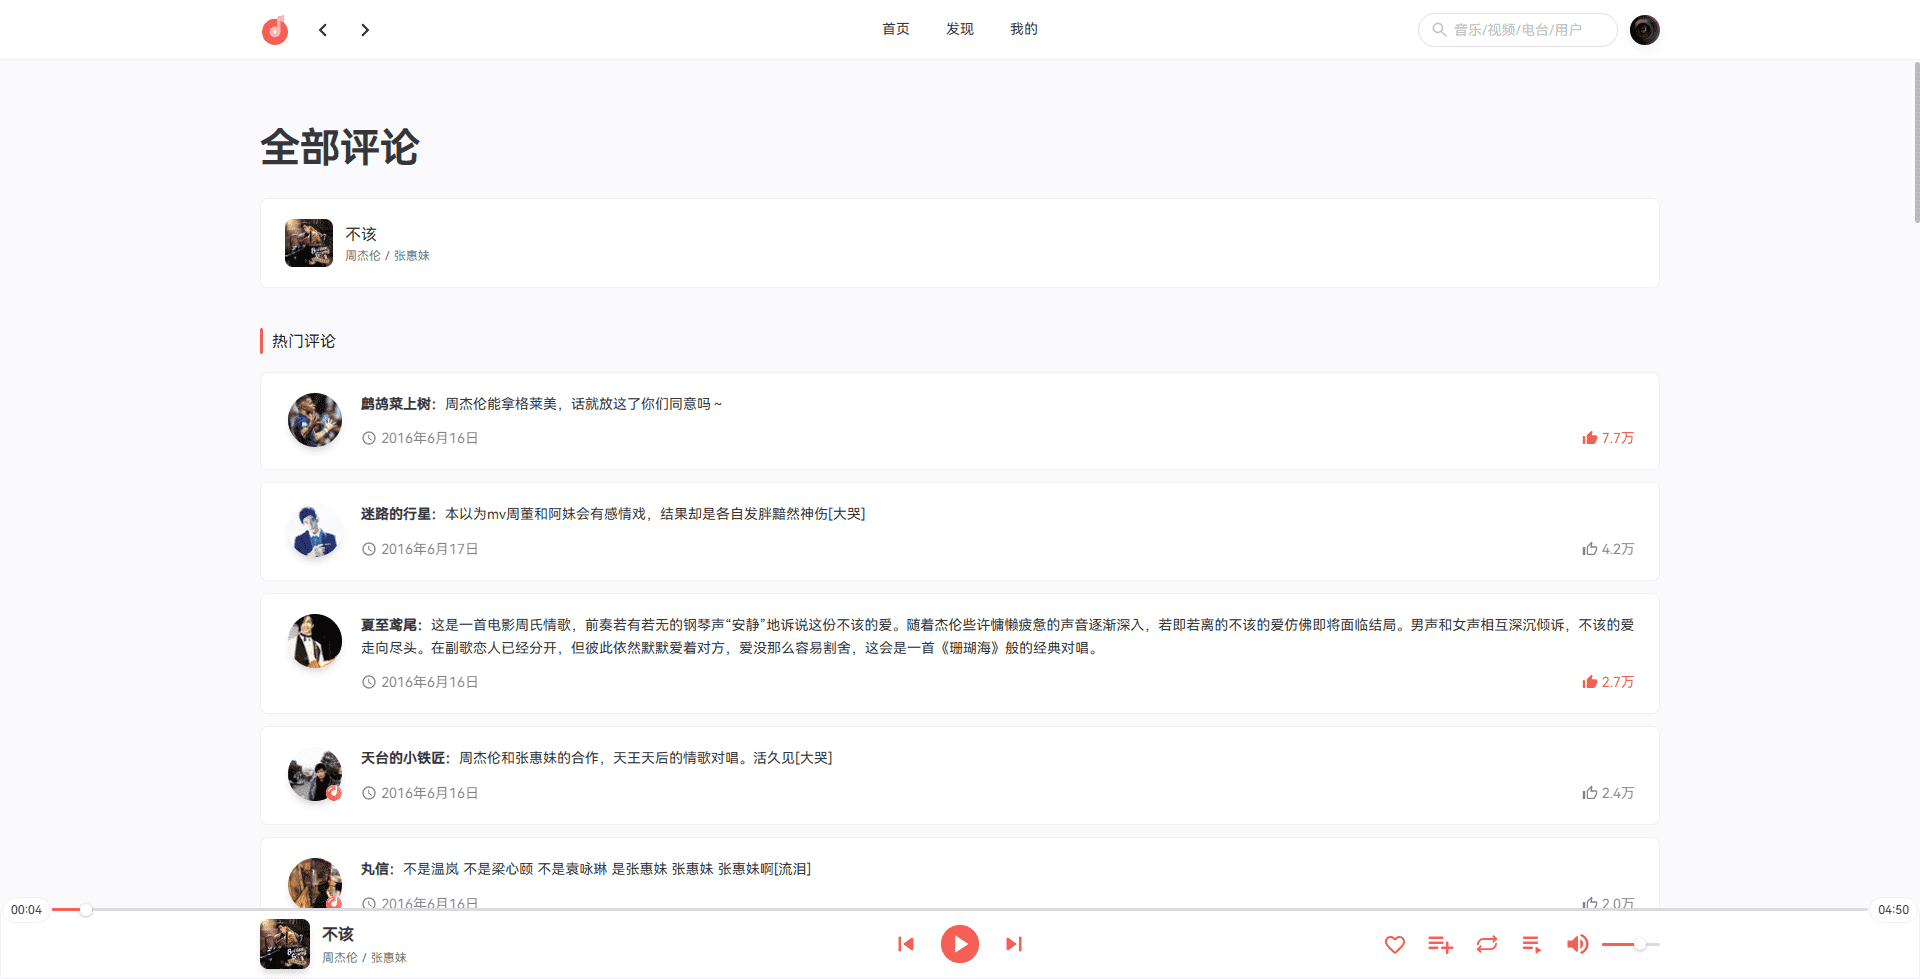Click the 不该 song title in player bar

pos(338,934)
